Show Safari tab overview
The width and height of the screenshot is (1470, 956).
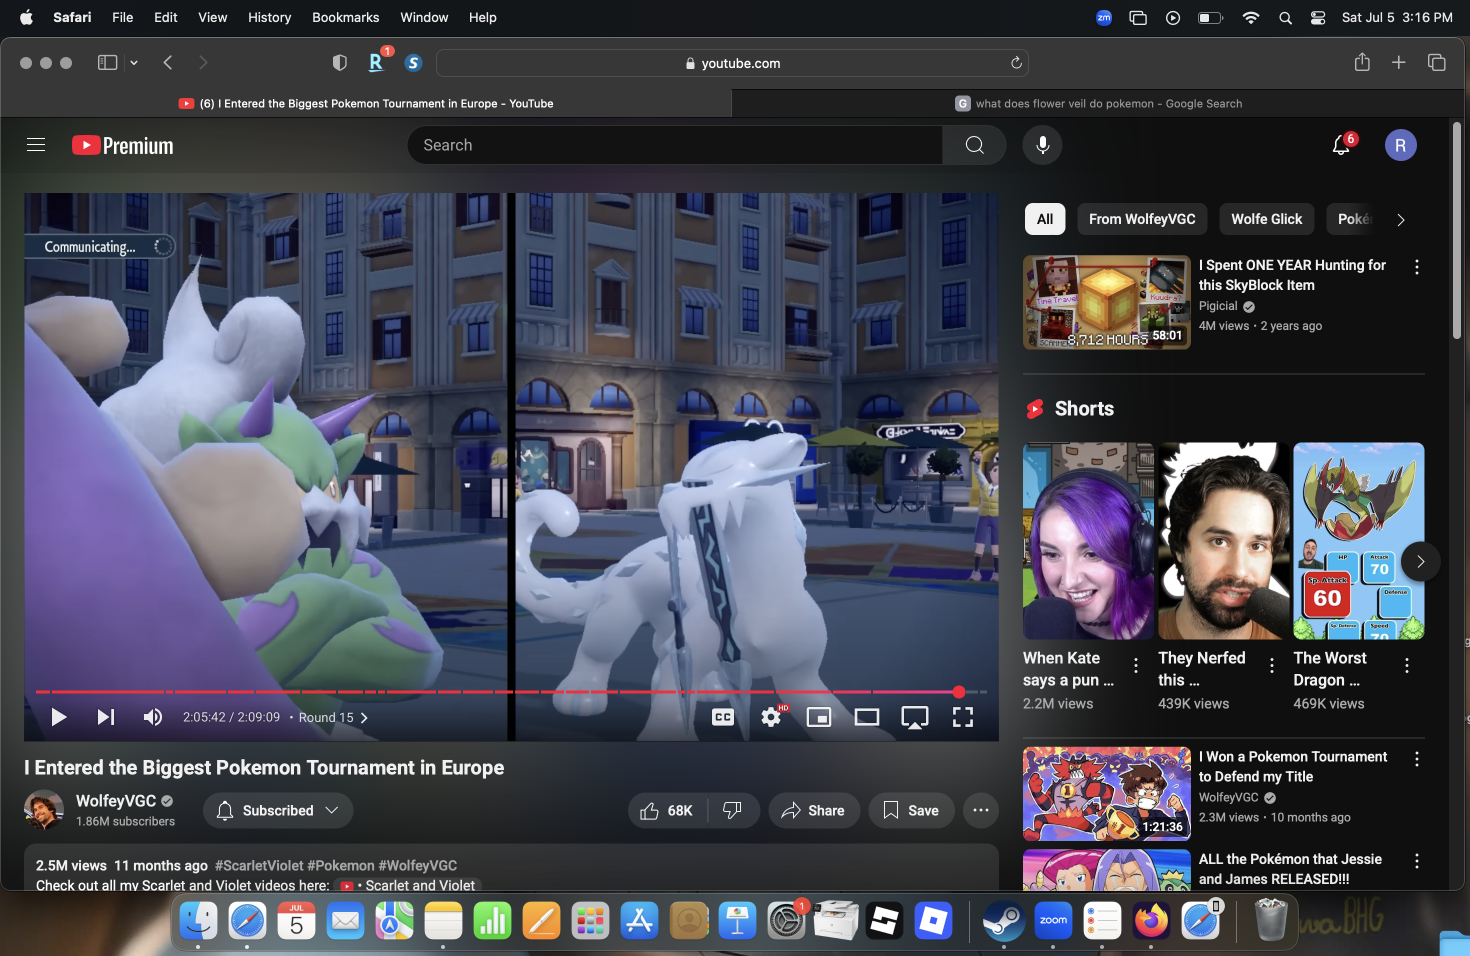point(1437,63)
